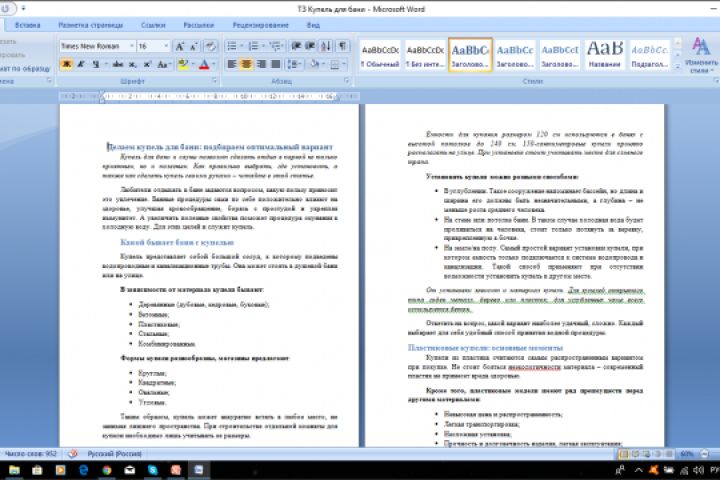Open the highlight color dropdown arrow
Screen dimensions: 720x480
coord(192,64)
